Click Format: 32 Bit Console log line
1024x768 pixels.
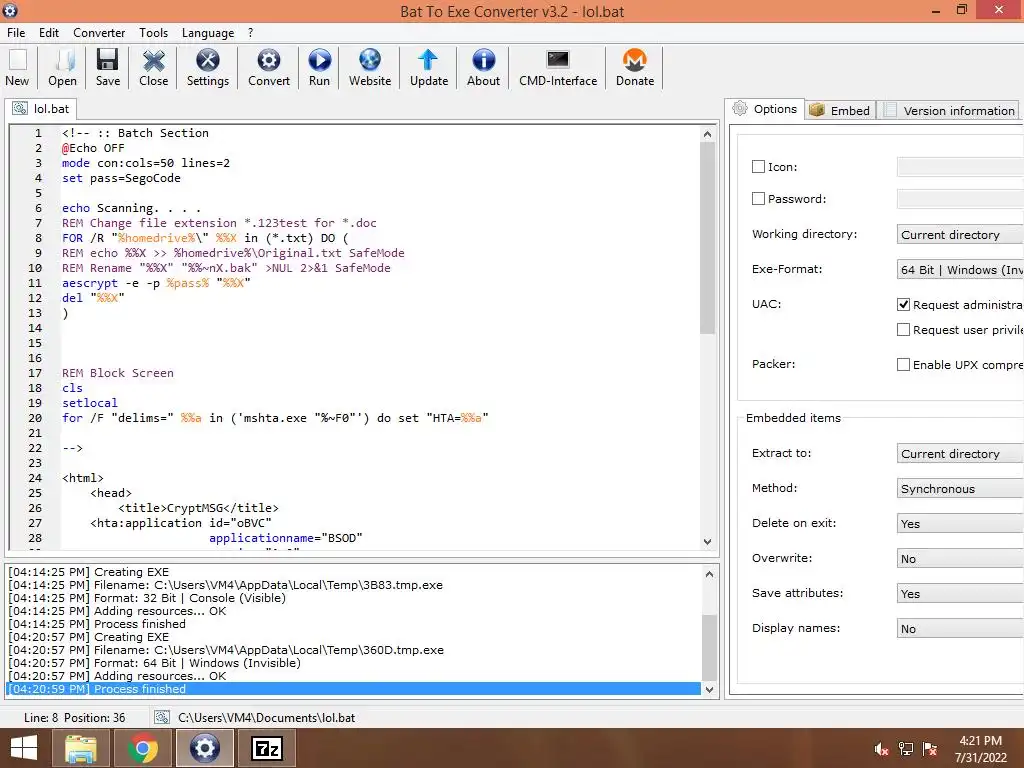[x=147, y=598]
